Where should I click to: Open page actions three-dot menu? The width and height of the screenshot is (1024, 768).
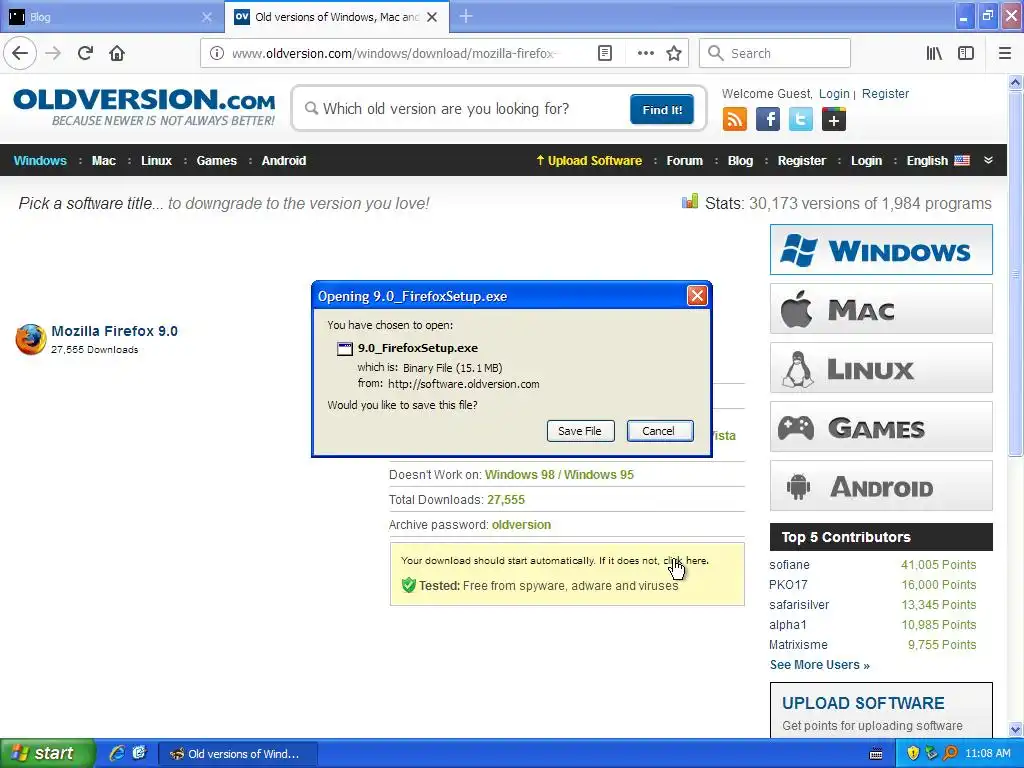point(645,53)
